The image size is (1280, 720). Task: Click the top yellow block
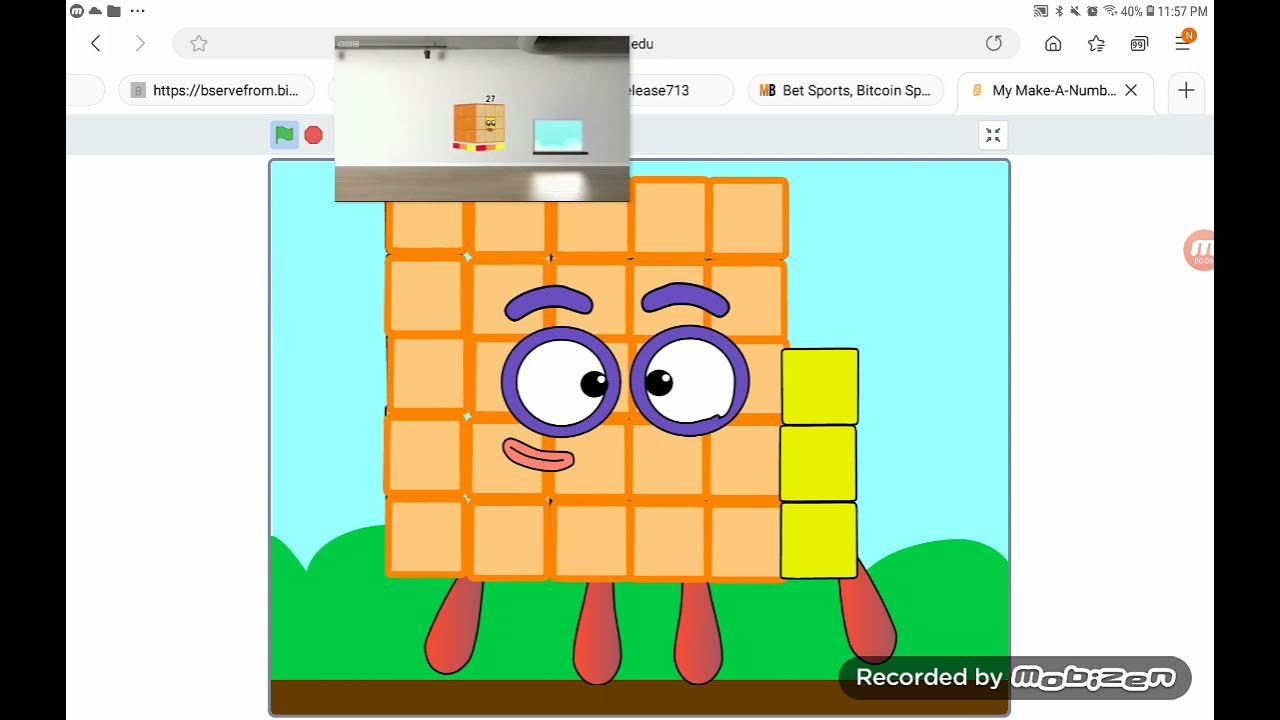[x=819, y=386]
